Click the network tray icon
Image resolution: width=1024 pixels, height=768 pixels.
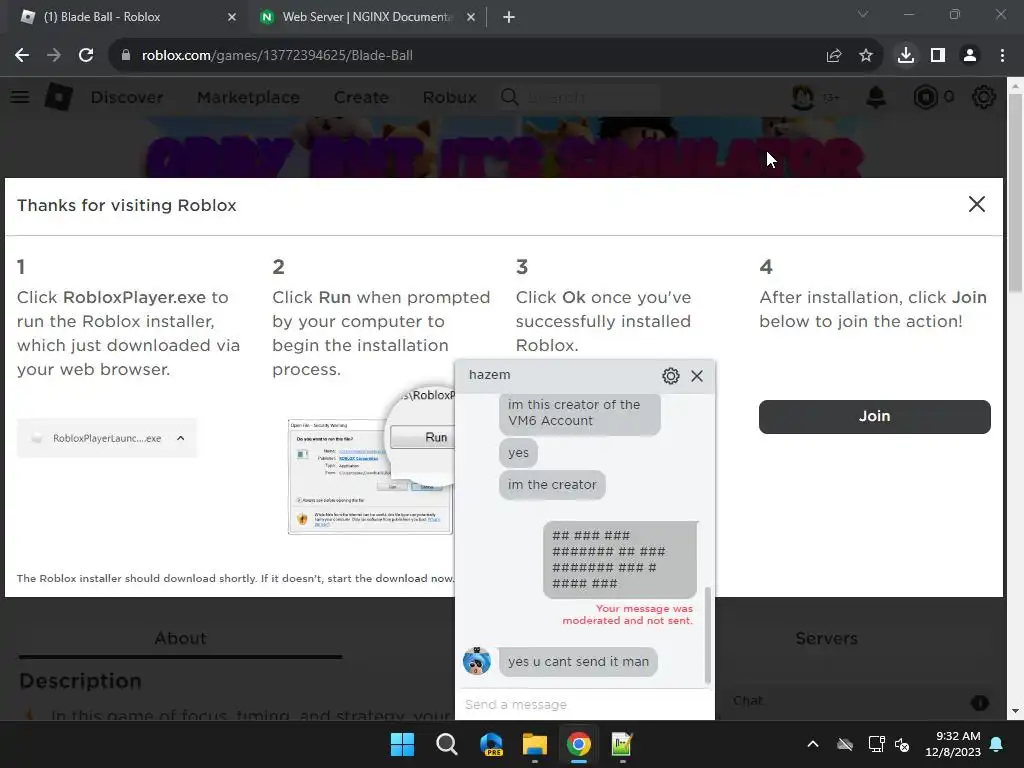[876, 744]
